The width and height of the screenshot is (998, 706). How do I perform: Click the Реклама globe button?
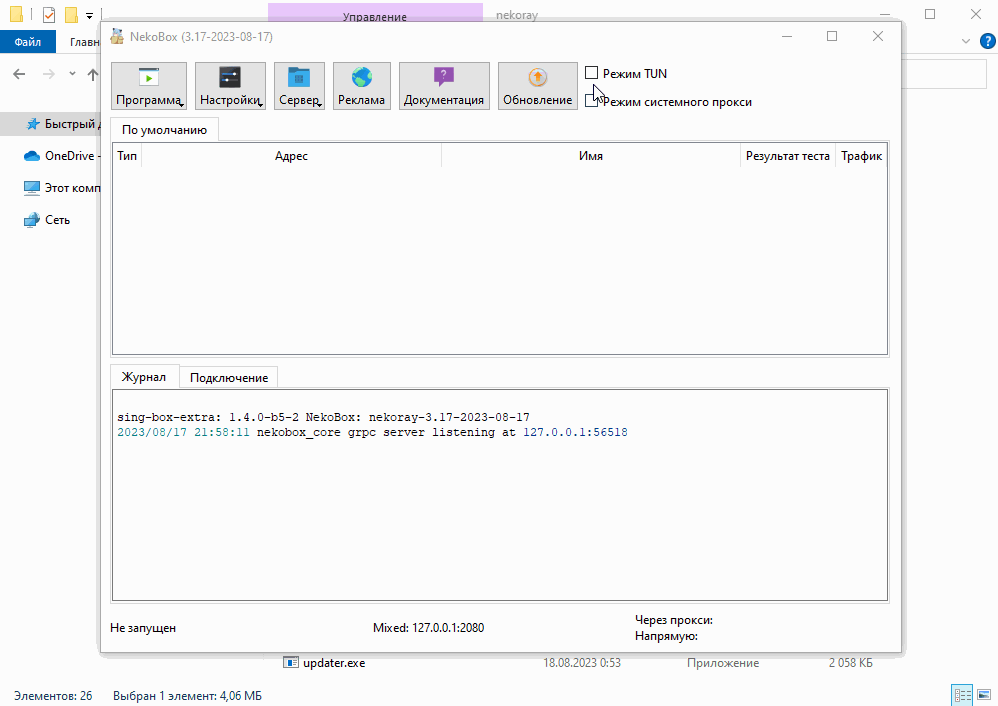pyautogui.click(x=362, y=86)
